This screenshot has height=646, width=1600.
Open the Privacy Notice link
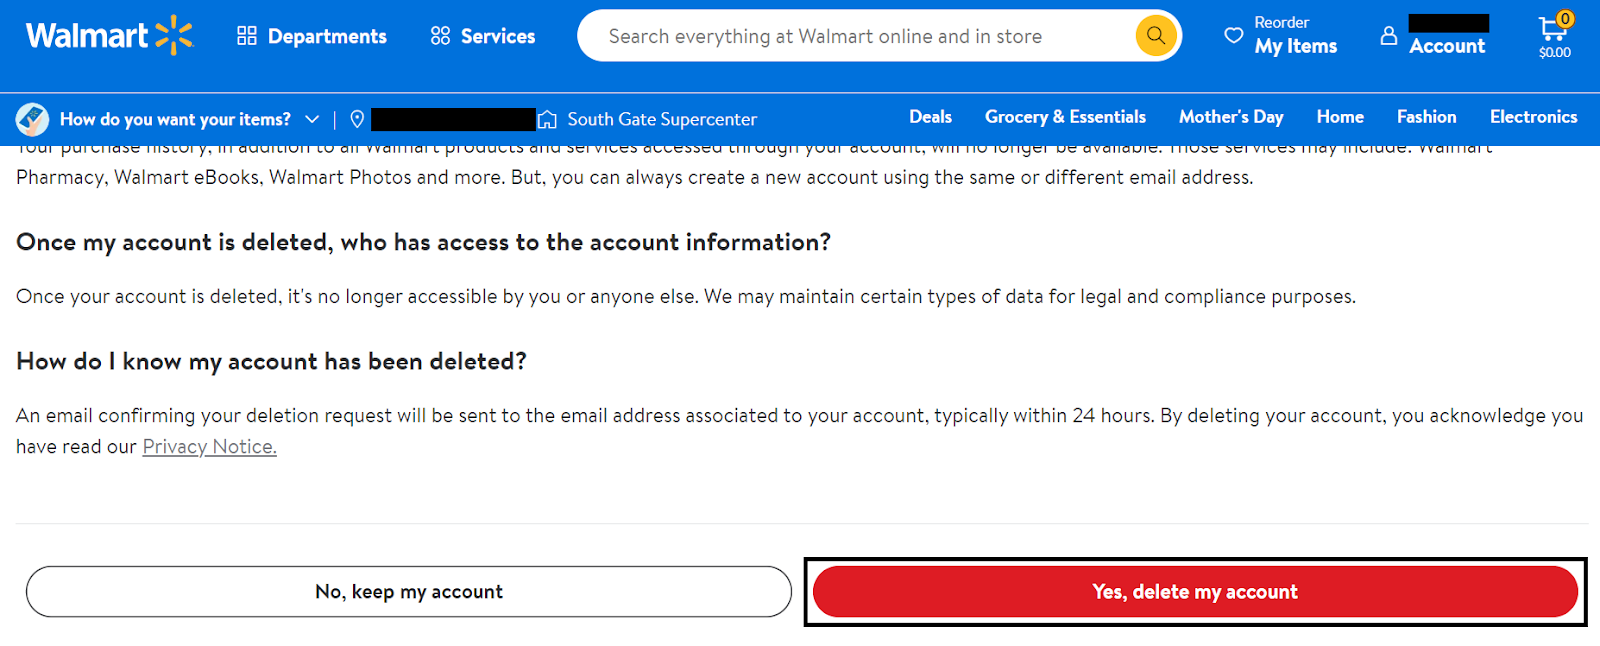[x=209, y=446]
